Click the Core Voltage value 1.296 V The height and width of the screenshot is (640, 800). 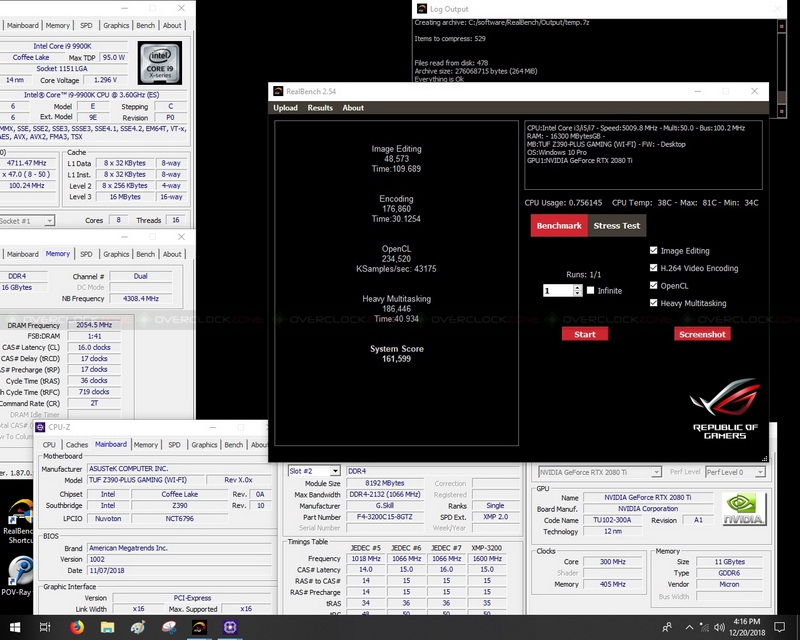tap(106, 80)
